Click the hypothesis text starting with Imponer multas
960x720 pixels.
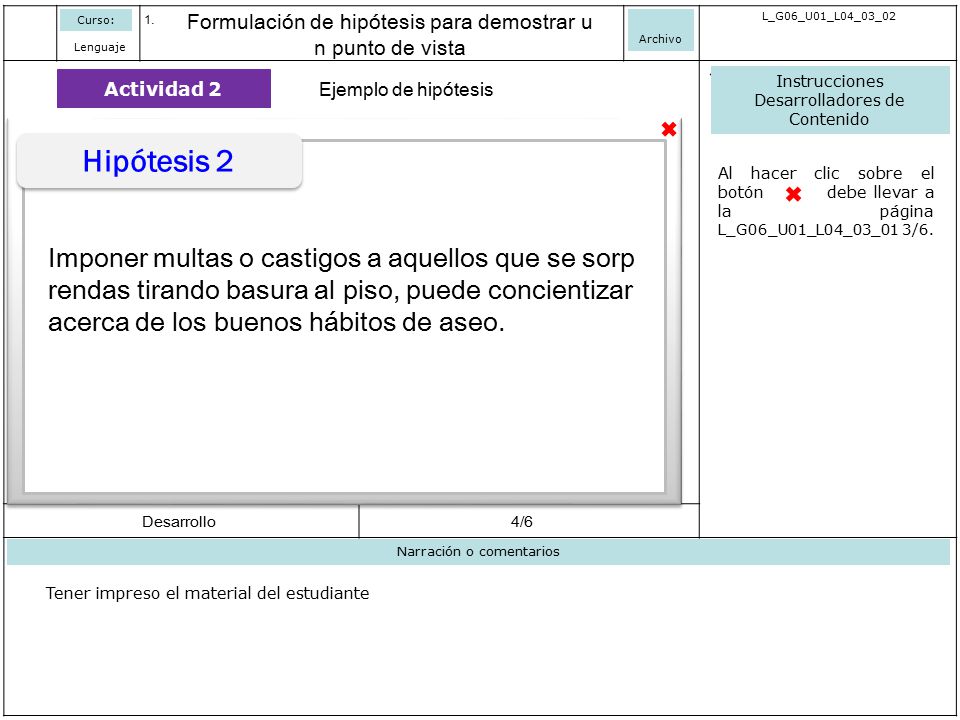(341, 290)
